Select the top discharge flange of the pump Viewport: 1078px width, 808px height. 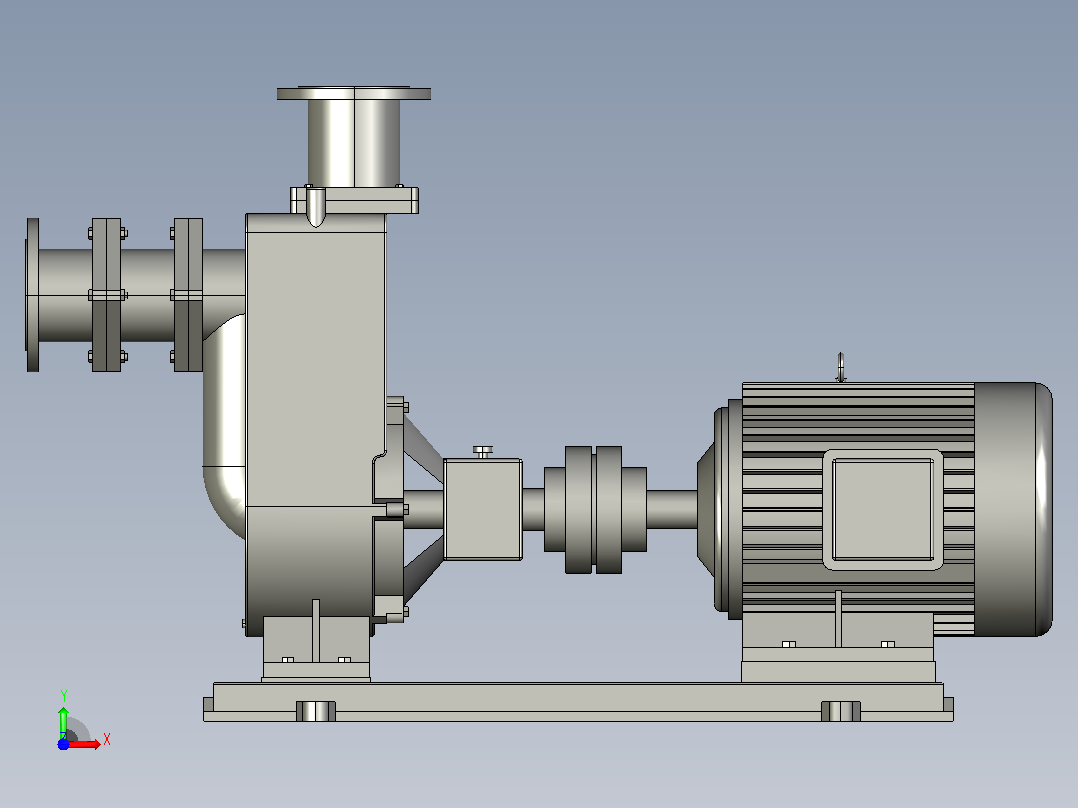(x=354, y=94)
